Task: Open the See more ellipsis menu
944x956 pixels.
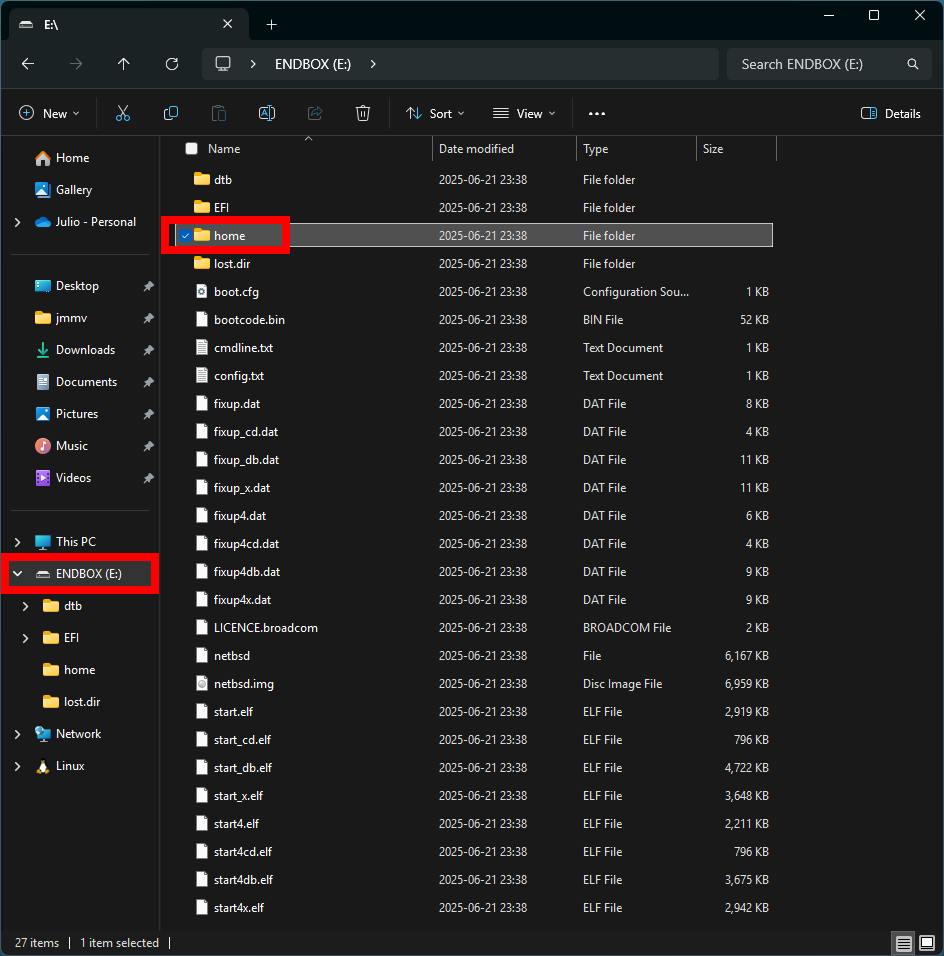Action: (x=597, y=113)
